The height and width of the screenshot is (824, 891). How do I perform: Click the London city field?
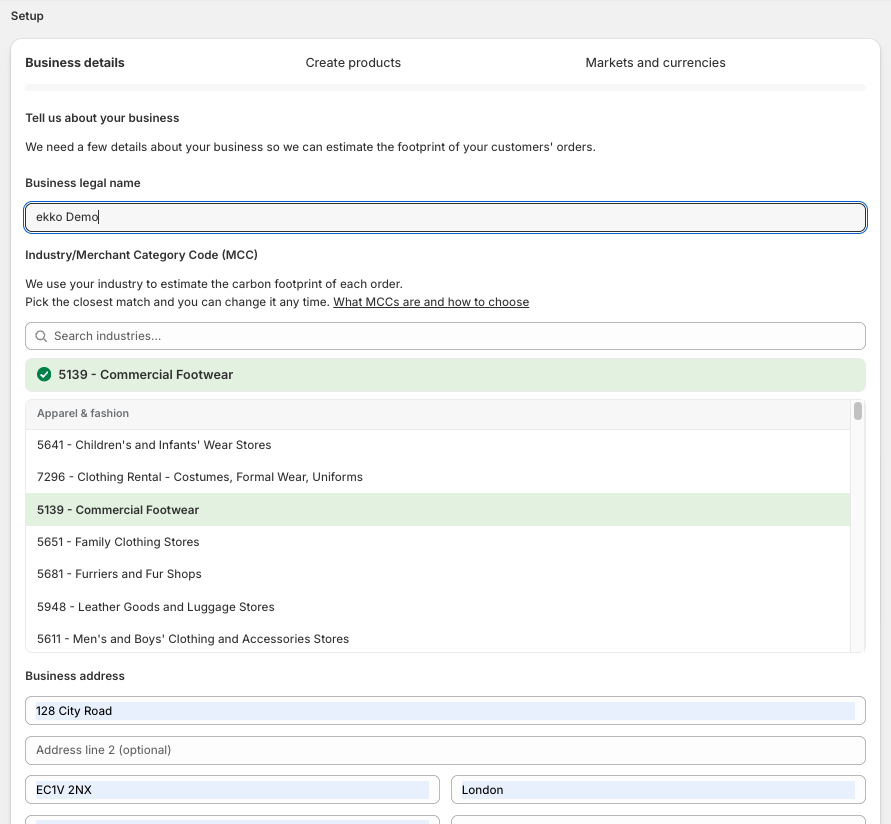click(658, 790)
